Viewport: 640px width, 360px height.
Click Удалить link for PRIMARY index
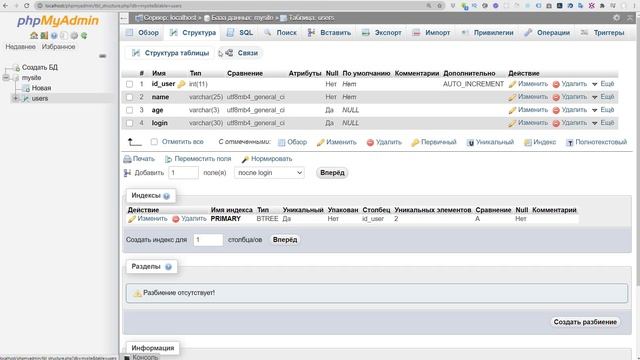(189, 219)
